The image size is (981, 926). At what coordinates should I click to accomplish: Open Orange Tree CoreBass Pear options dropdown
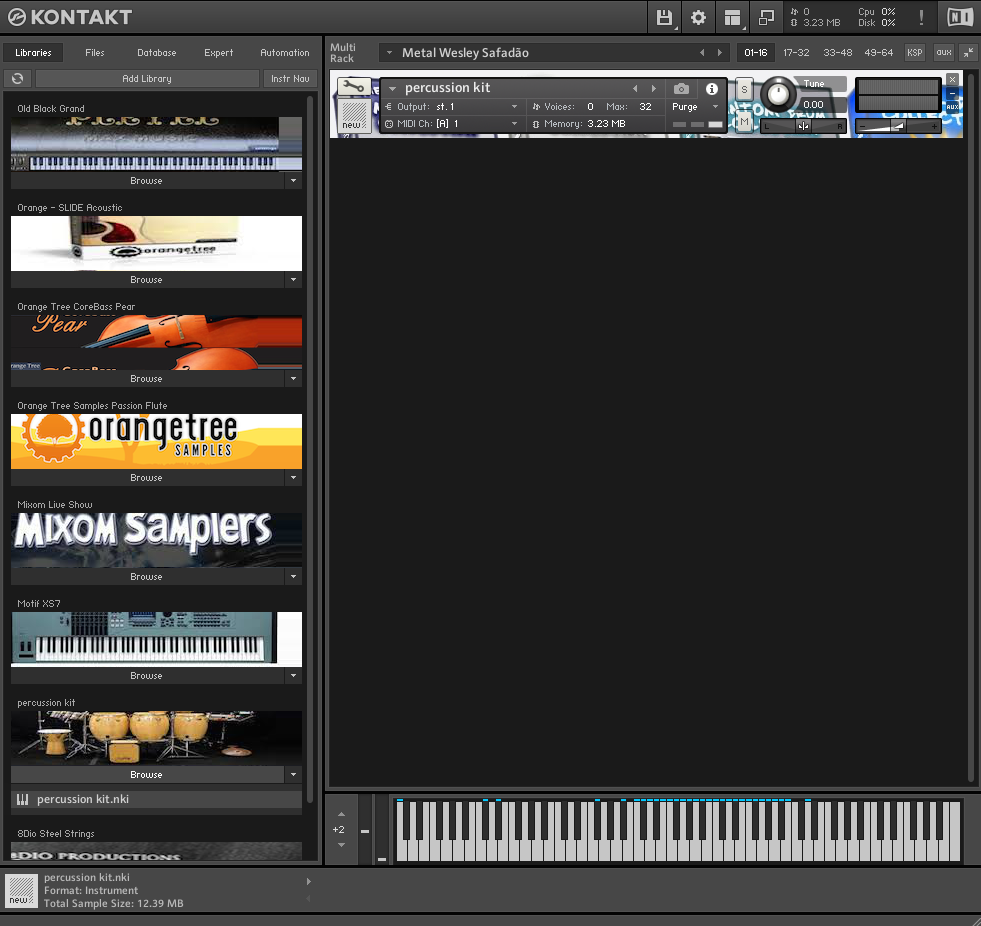tap(293, 379)
